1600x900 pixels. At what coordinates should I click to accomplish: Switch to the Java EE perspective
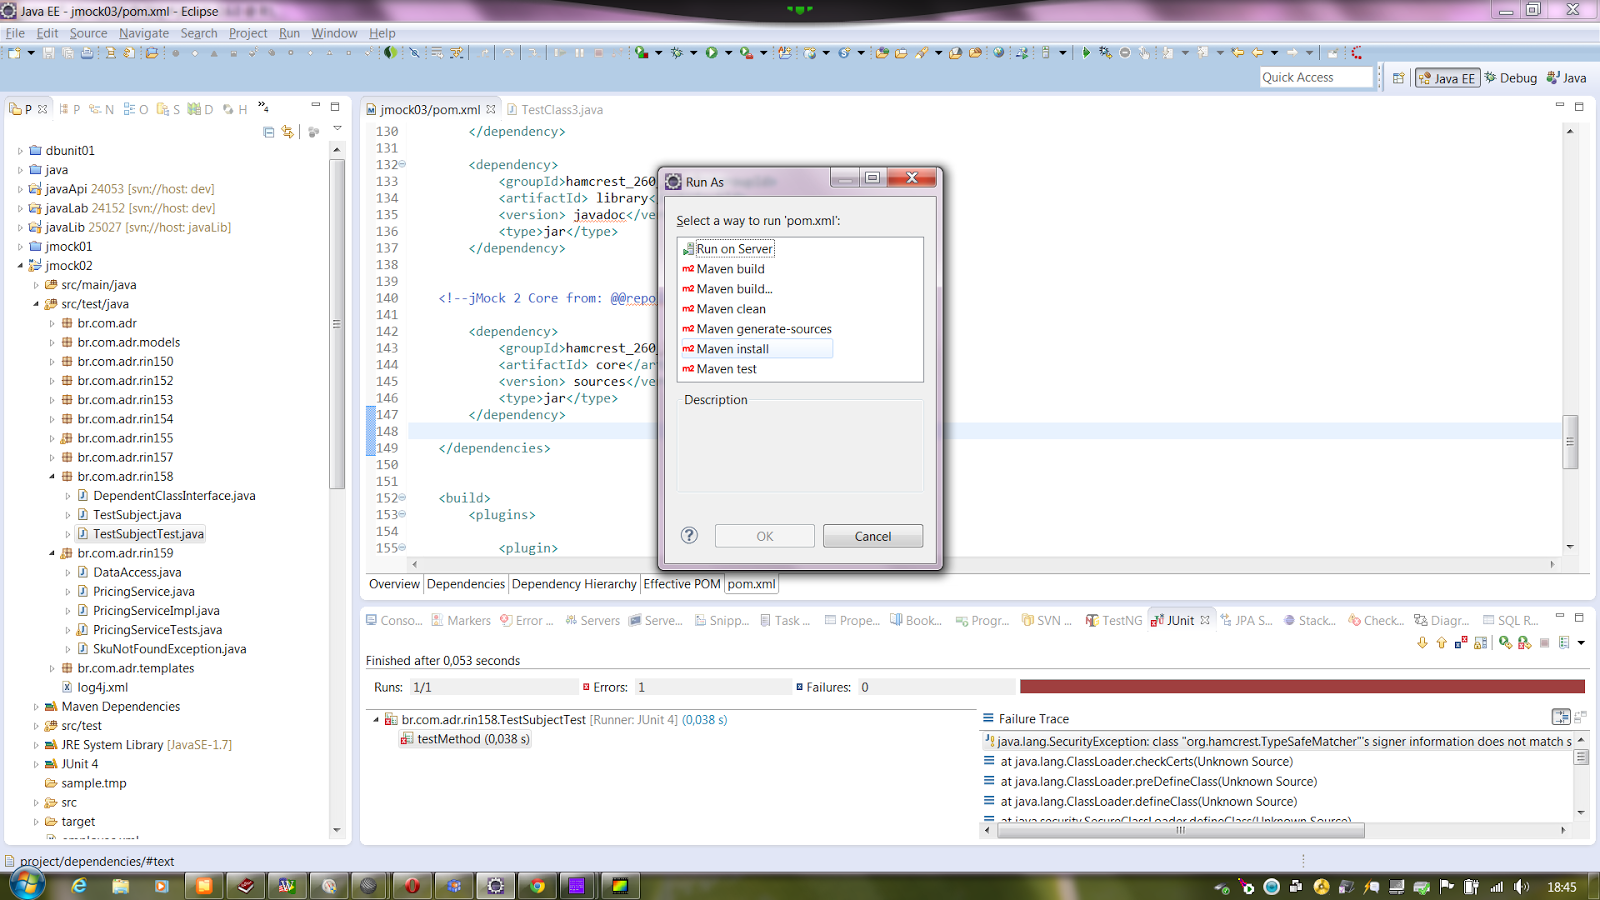[x=1447, y=78]
